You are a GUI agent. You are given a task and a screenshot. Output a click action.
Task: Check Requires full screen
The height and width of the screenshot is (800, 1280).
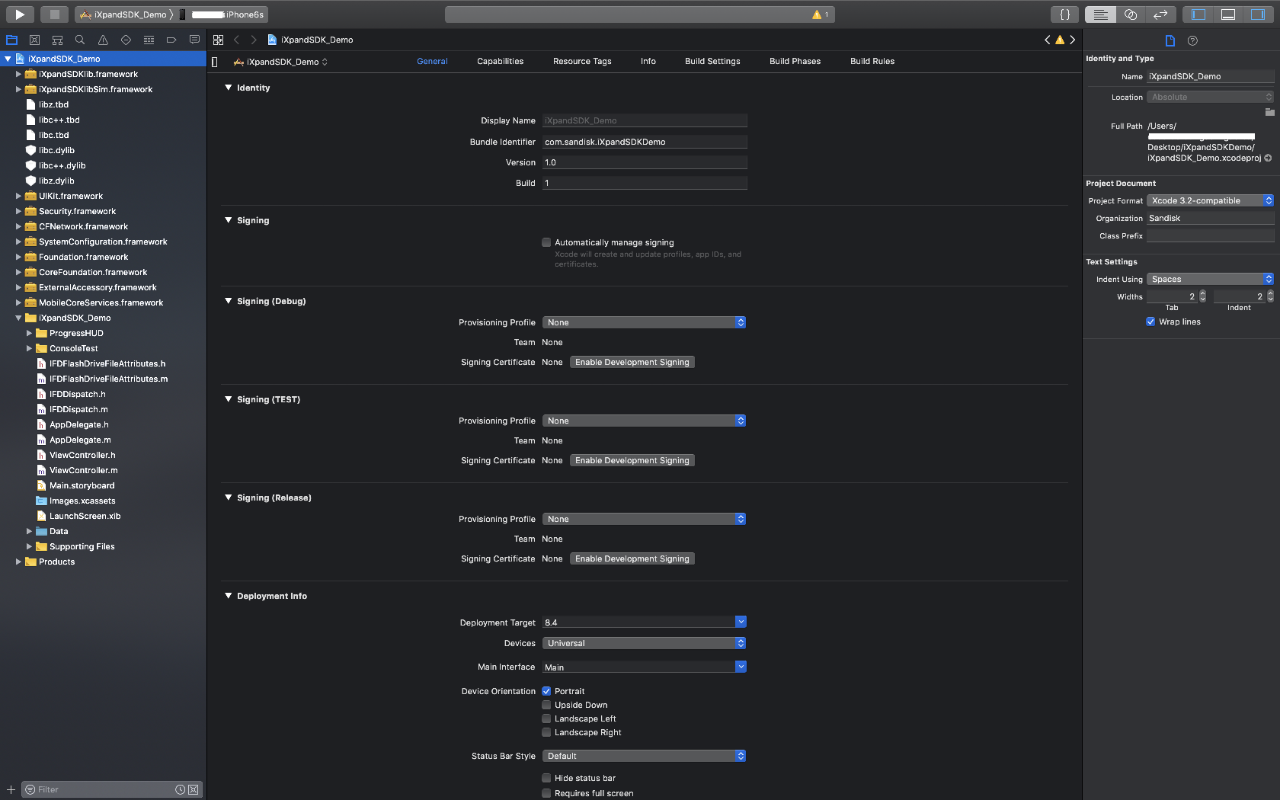[547, 793]
